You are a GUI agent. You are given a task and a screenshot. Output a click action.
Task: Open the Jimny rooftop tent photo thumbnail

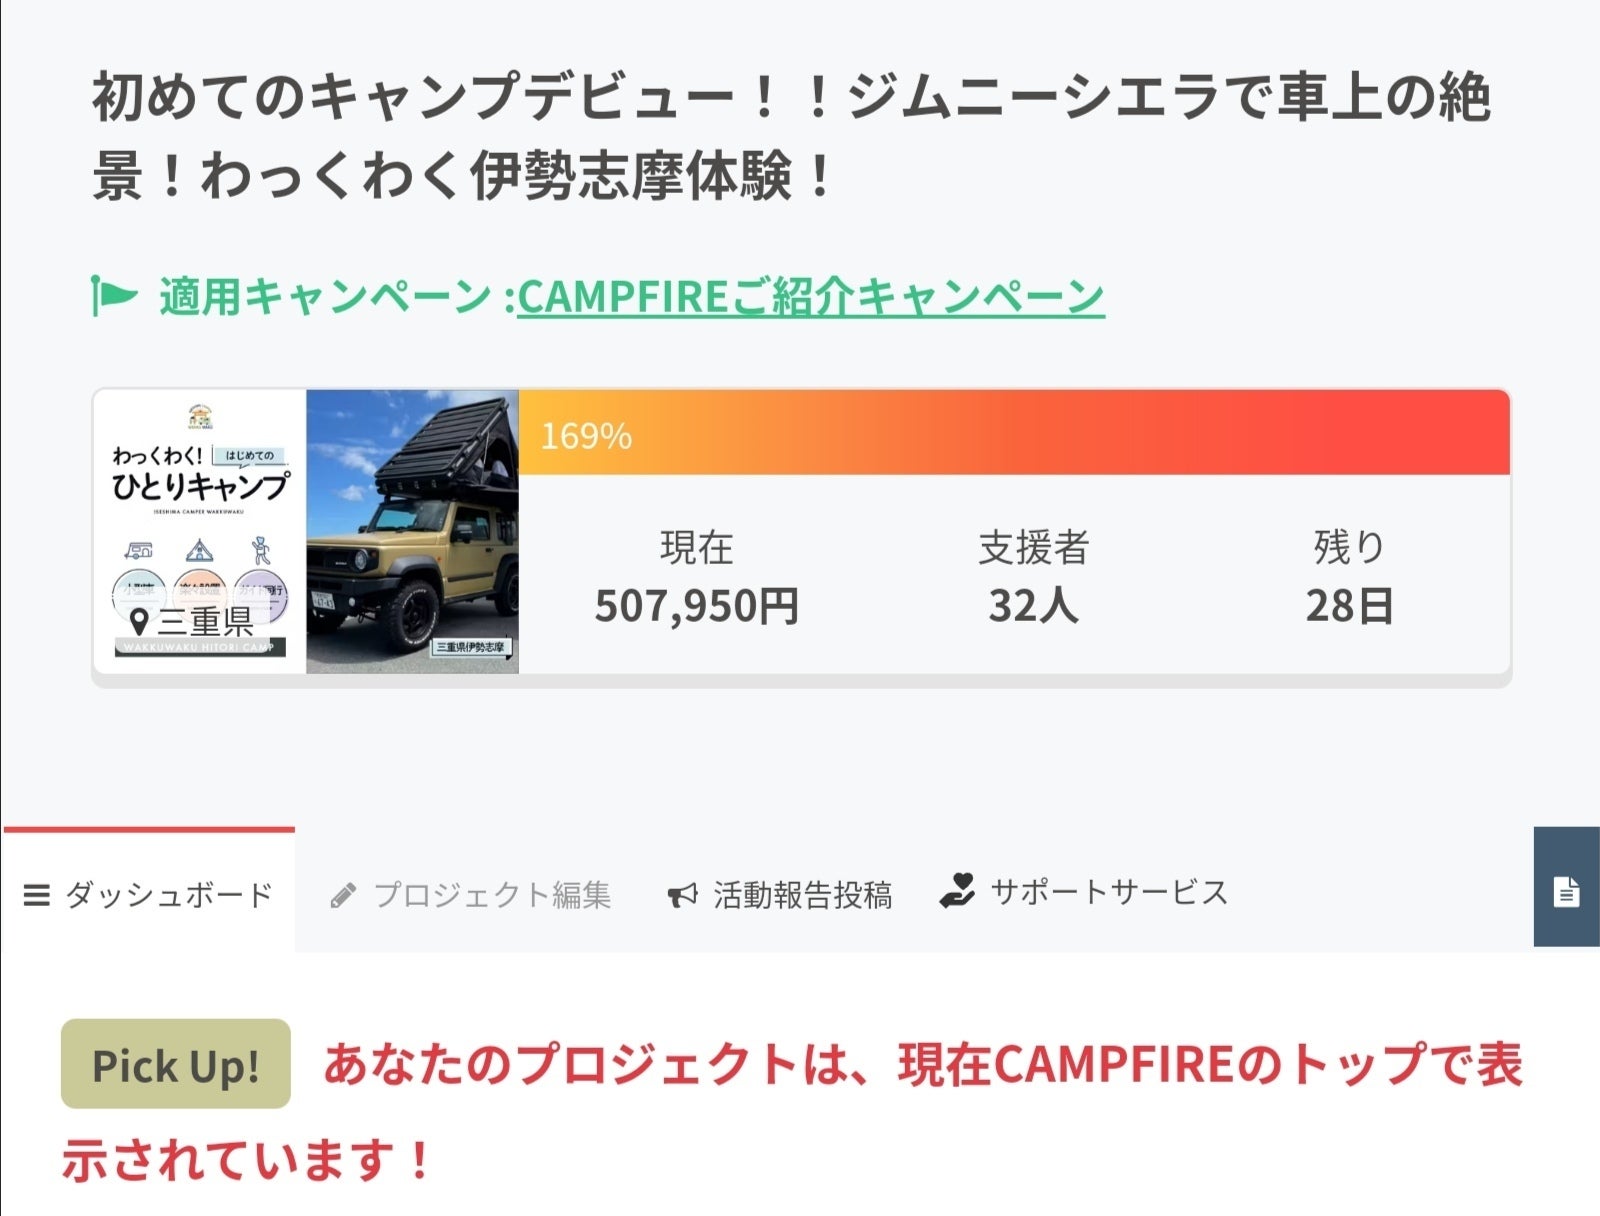pos(412,531)
